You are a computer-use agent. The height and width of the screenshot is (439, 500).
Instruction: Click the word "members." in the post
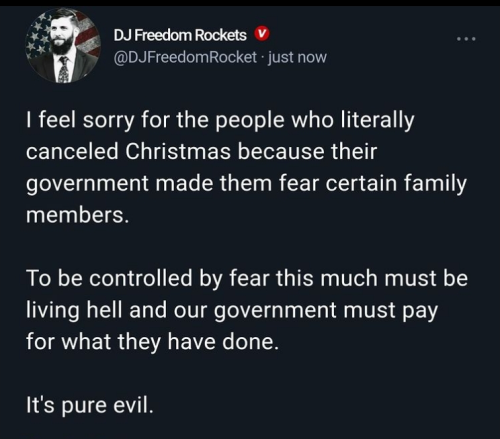(77, 215)
